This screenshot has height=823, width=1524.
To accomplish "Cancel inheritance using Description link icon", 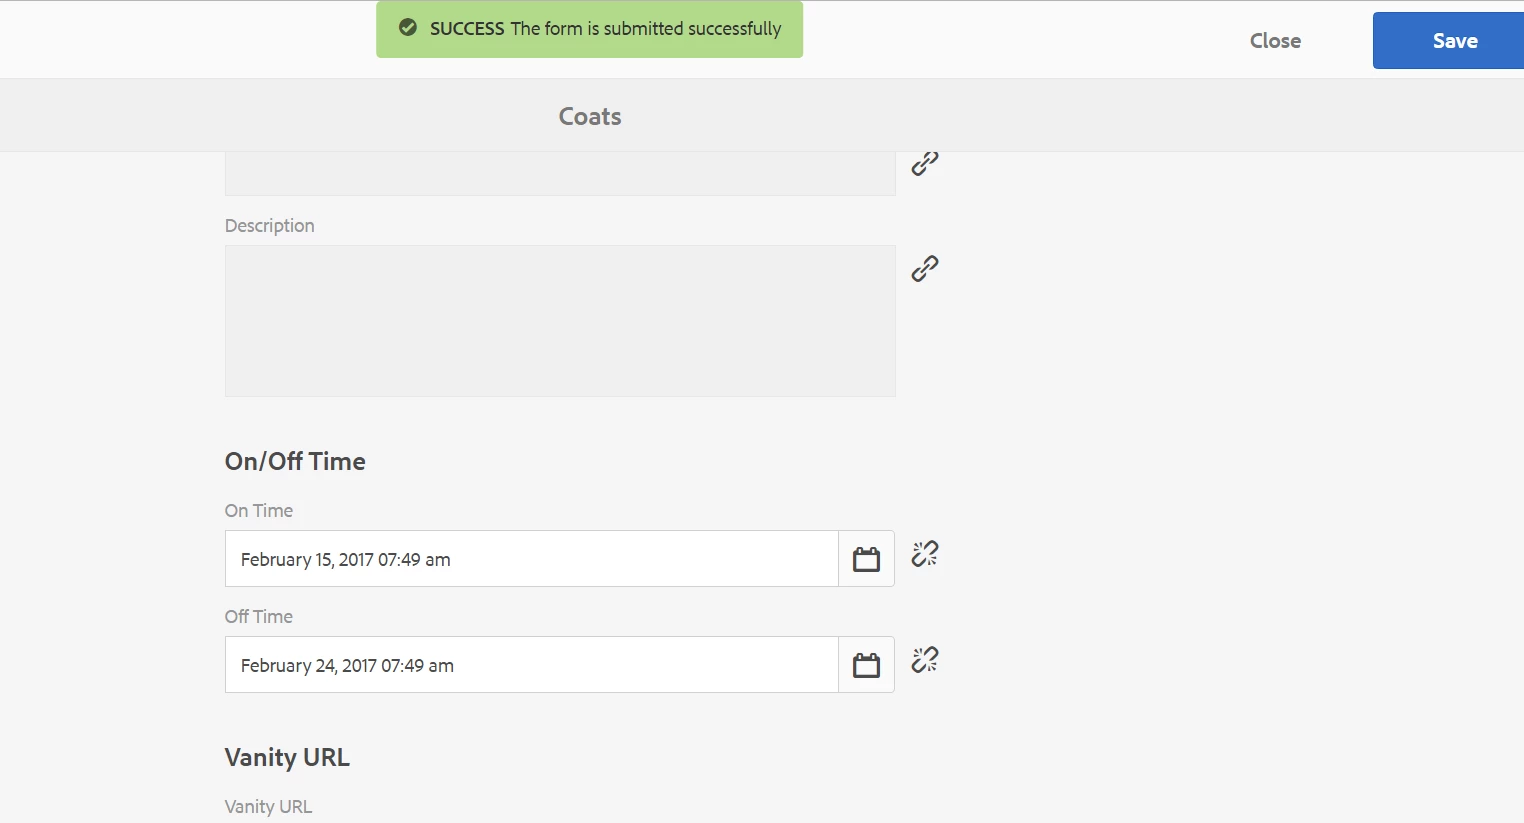I will tap(925, 269).
